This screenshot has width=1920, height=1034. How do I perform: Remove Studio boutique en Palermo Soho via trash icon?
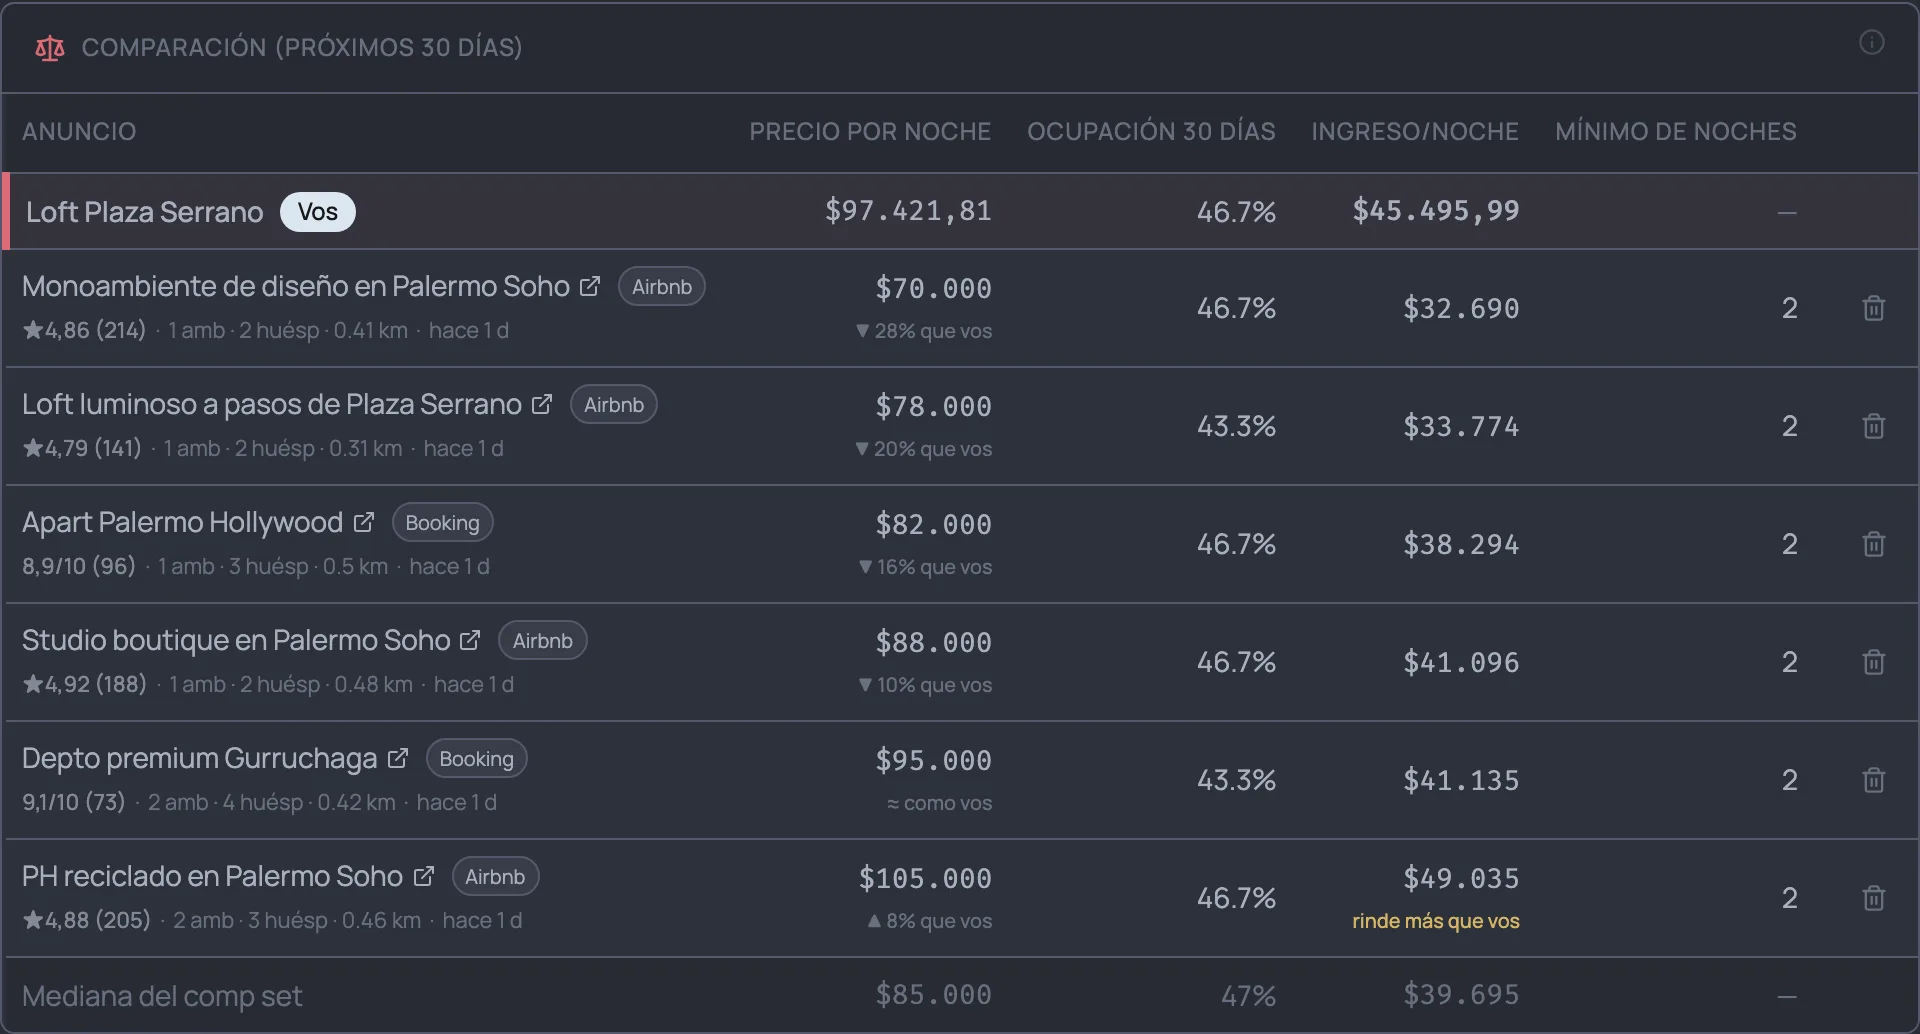[x=1873, y=662]
